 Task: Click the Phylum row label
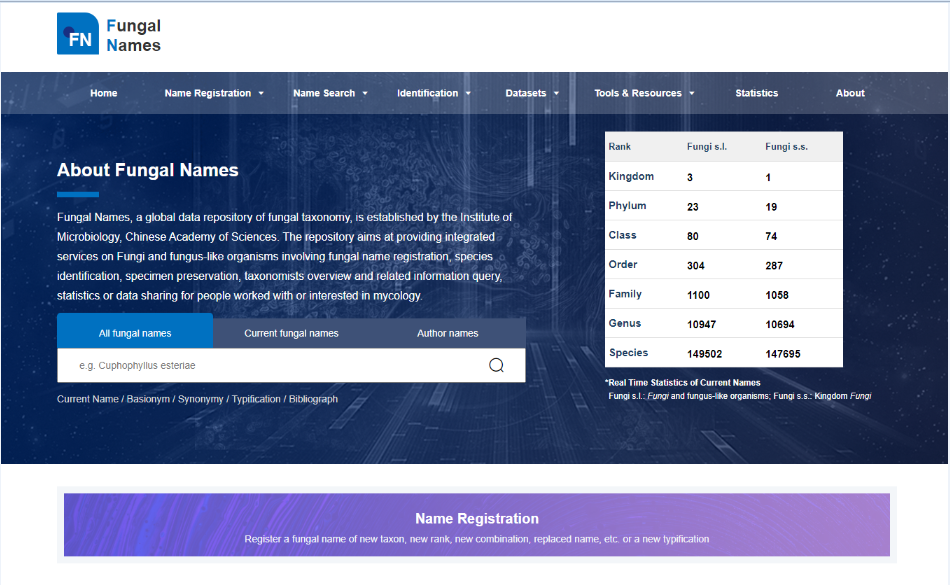[628, 206]
